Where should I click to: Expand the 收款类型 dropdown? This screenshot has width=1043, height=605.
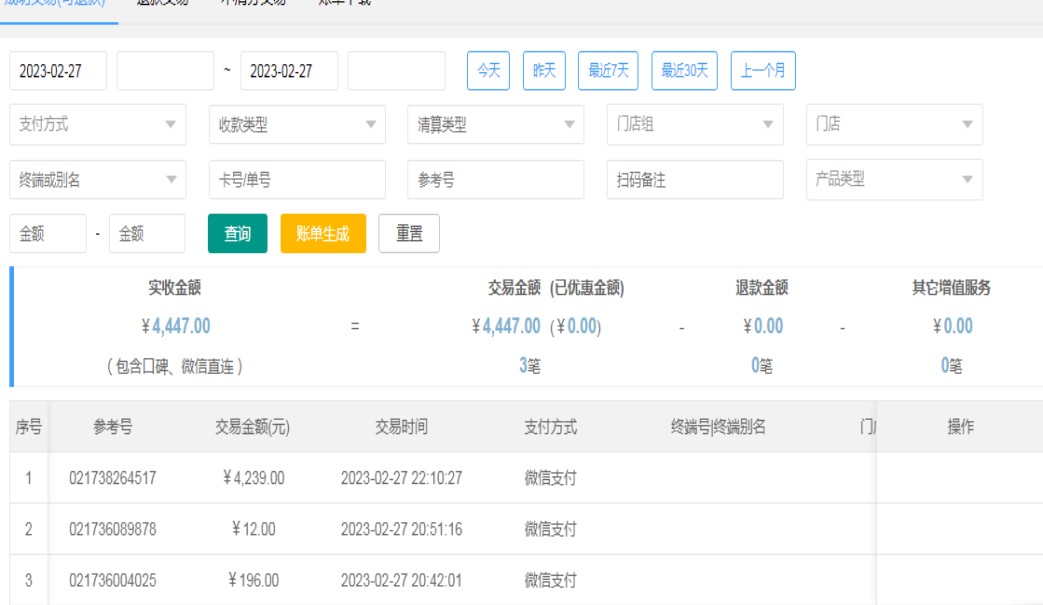pyautogui.click(x=296, y=125)
